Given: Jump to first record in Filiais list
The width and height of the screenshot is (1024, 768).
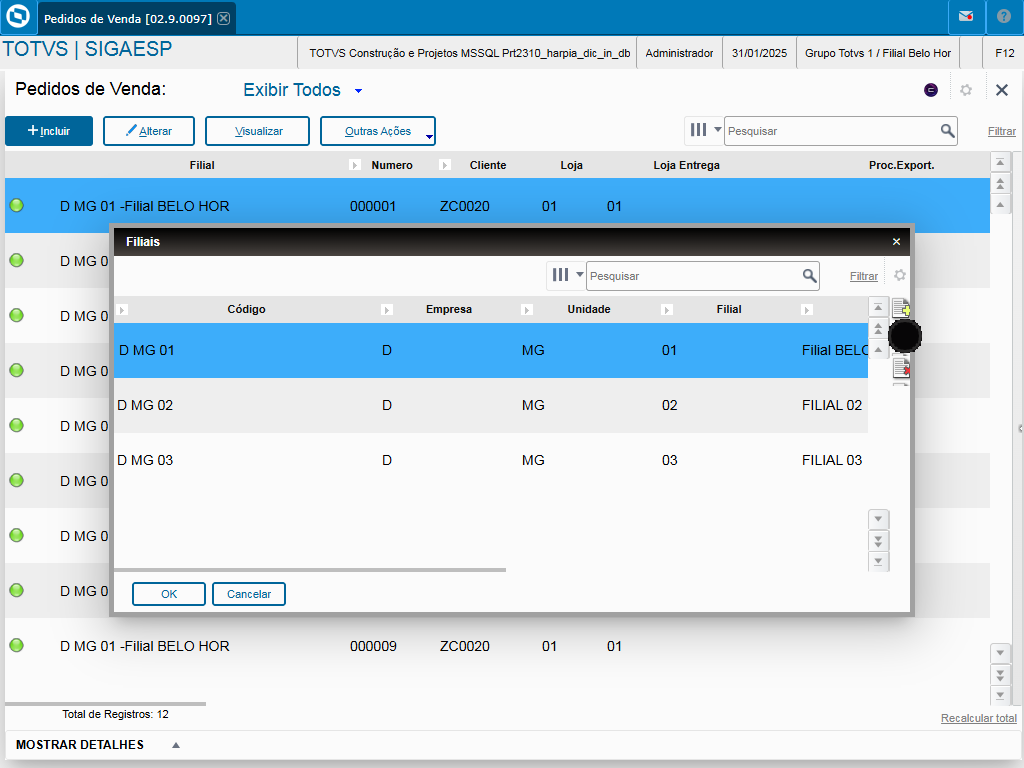Looking at the screenshot, I should coord(878,307).
